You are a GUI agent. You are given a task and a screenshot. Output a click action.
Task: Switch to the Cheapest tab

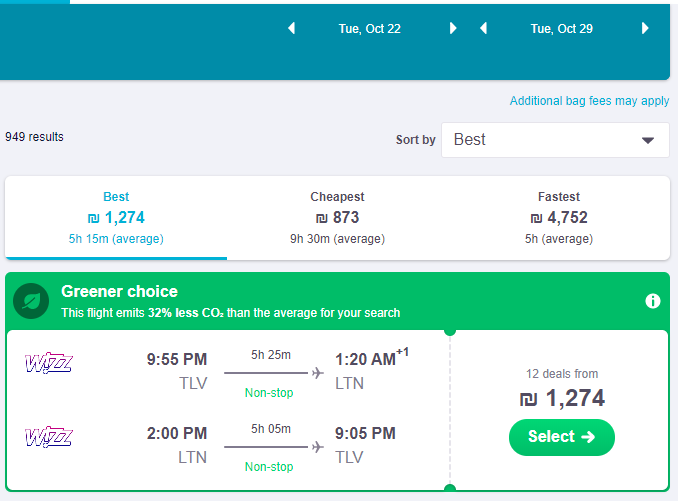337,217
